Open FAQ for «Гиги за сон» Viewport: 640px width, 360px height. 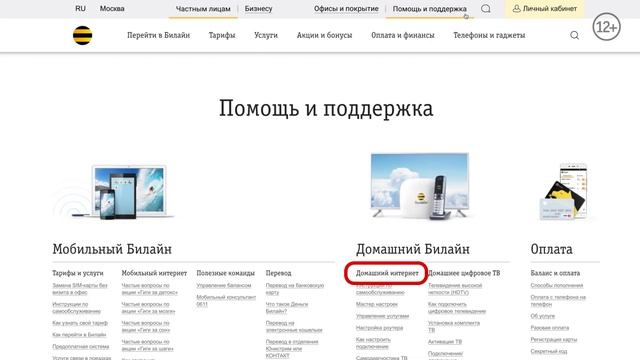[146, 327]
